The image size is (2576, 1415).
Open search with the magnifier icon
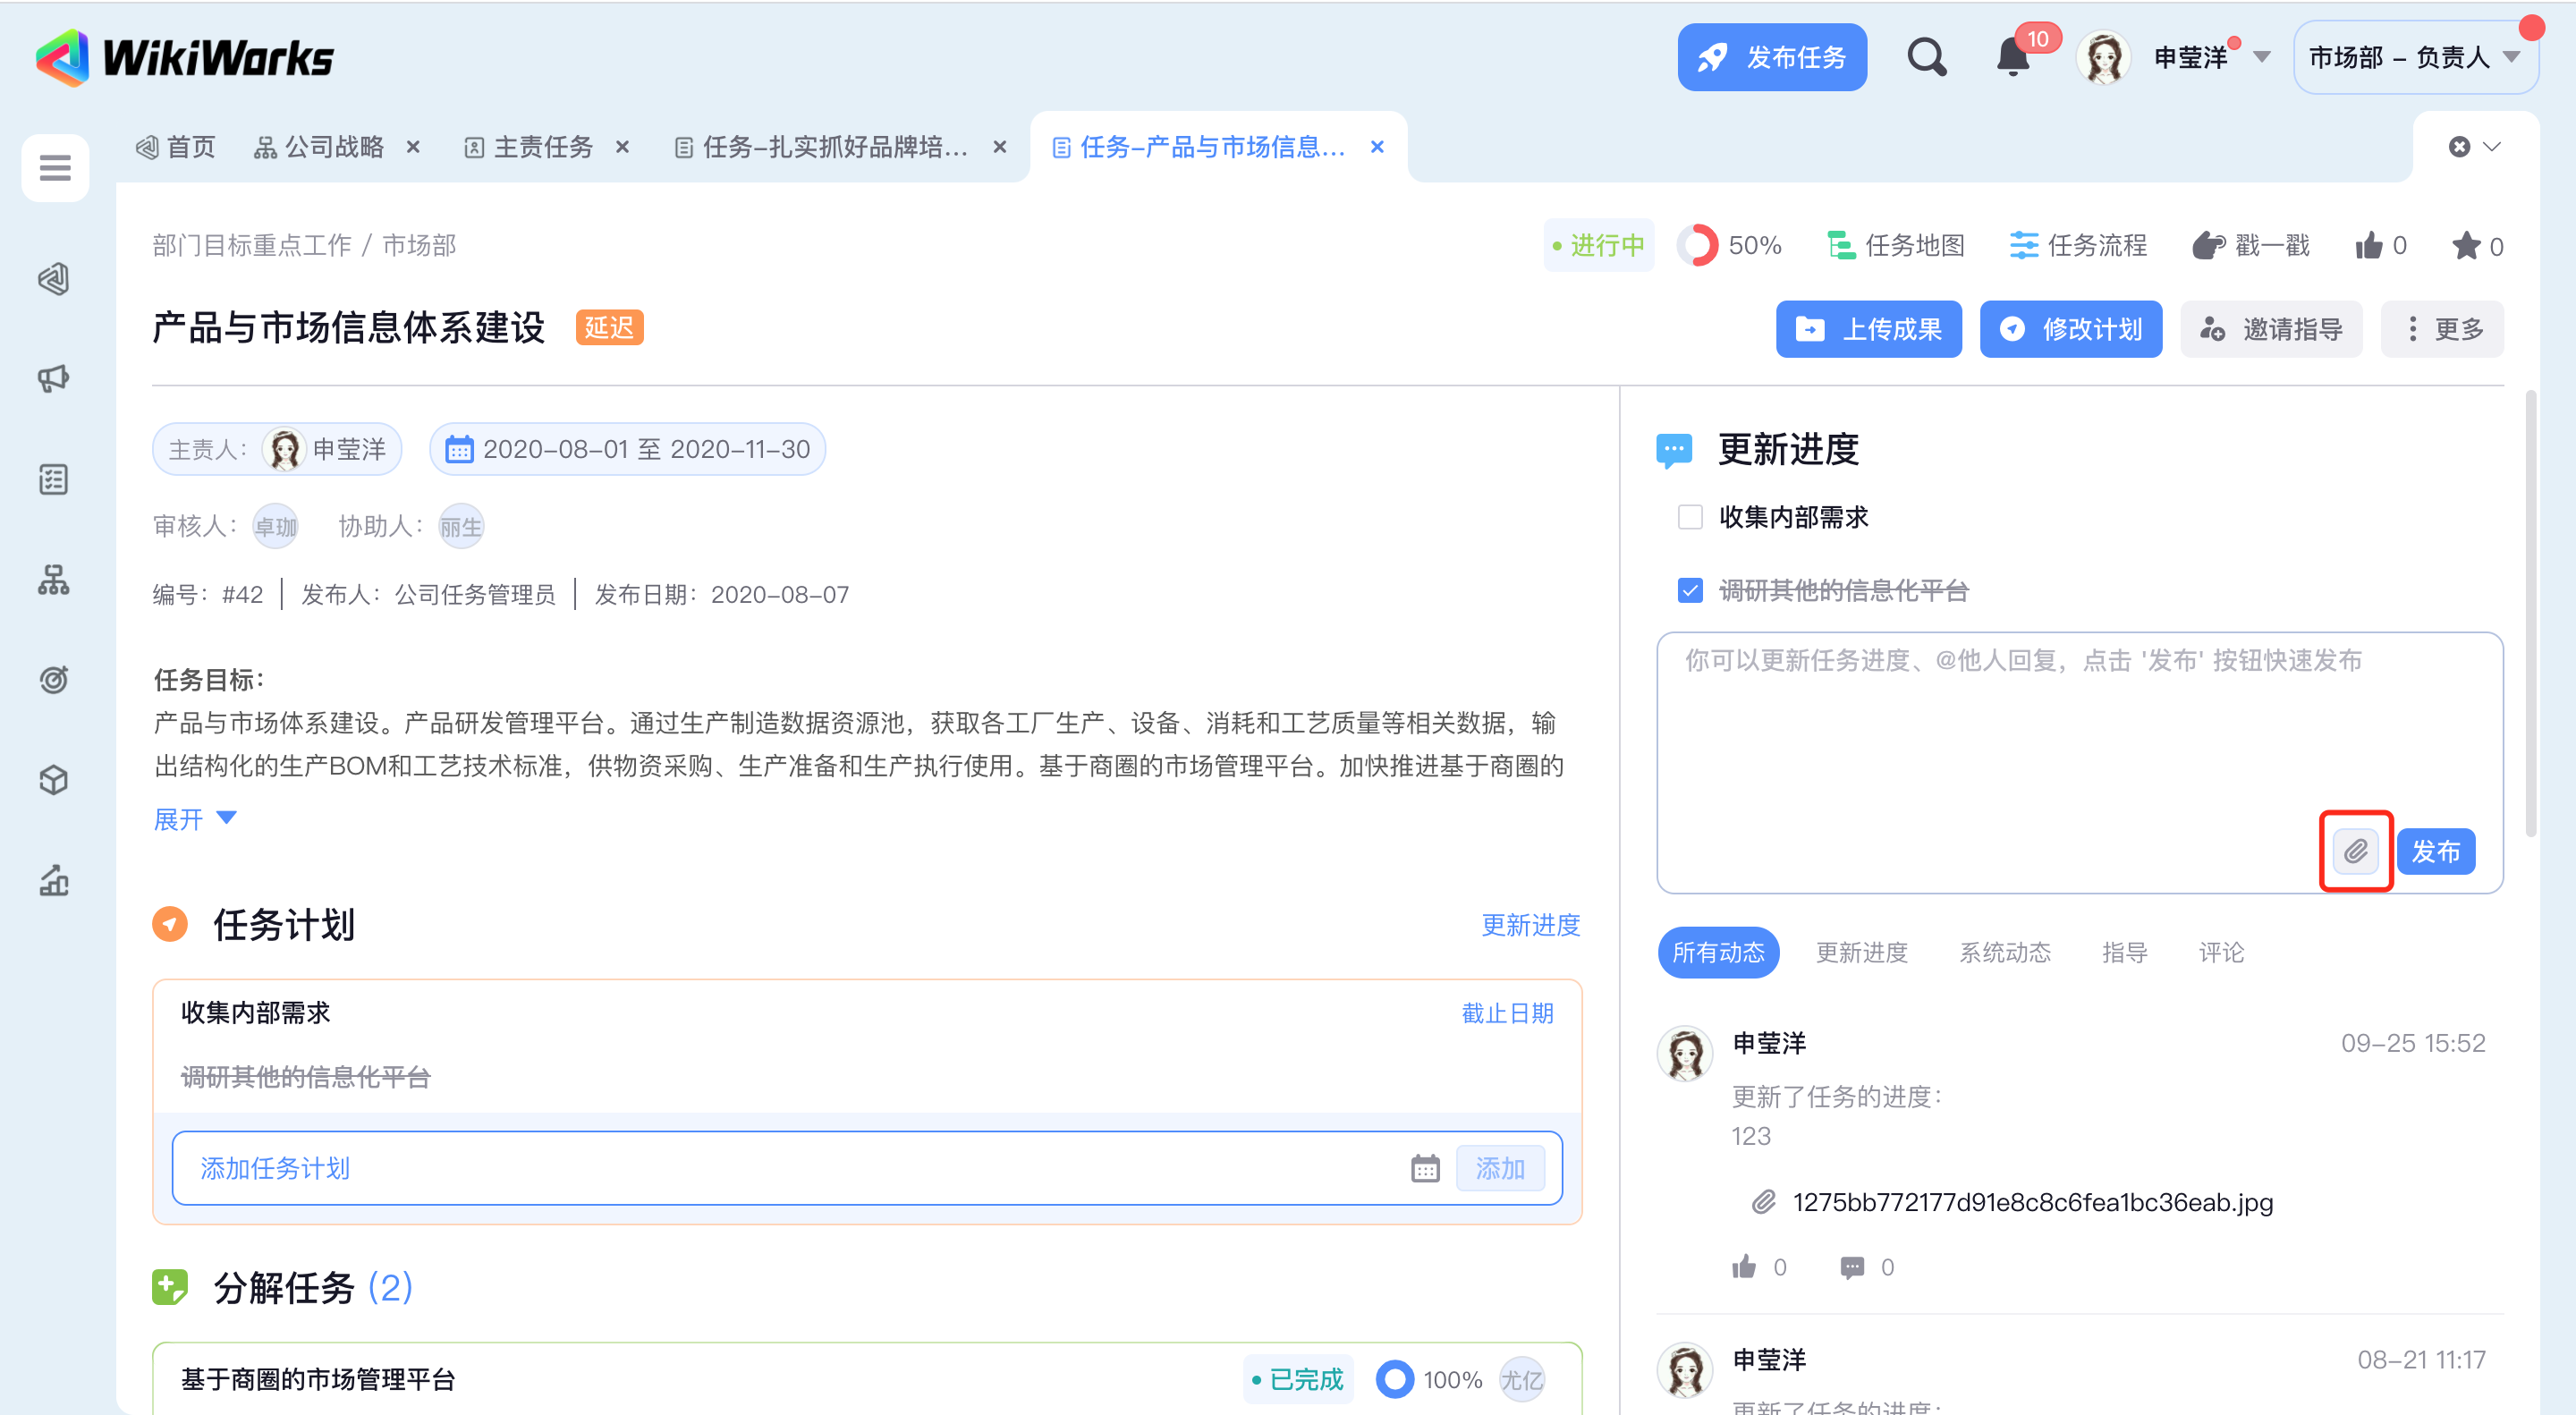[1926, 58]
